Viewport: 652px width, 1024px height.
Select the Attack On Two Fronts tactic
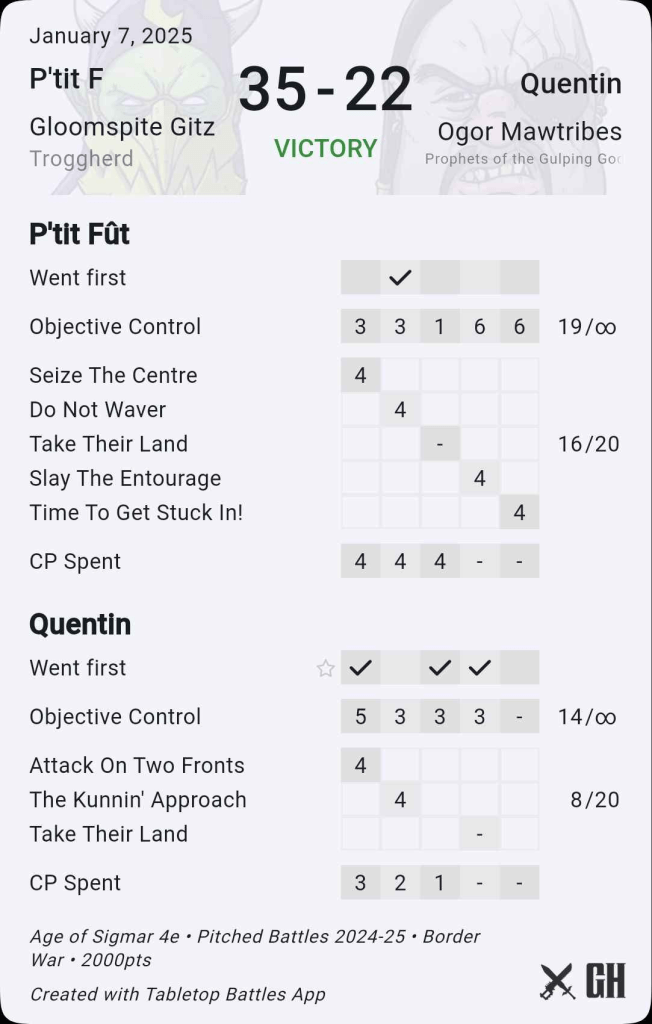point(137,766)
